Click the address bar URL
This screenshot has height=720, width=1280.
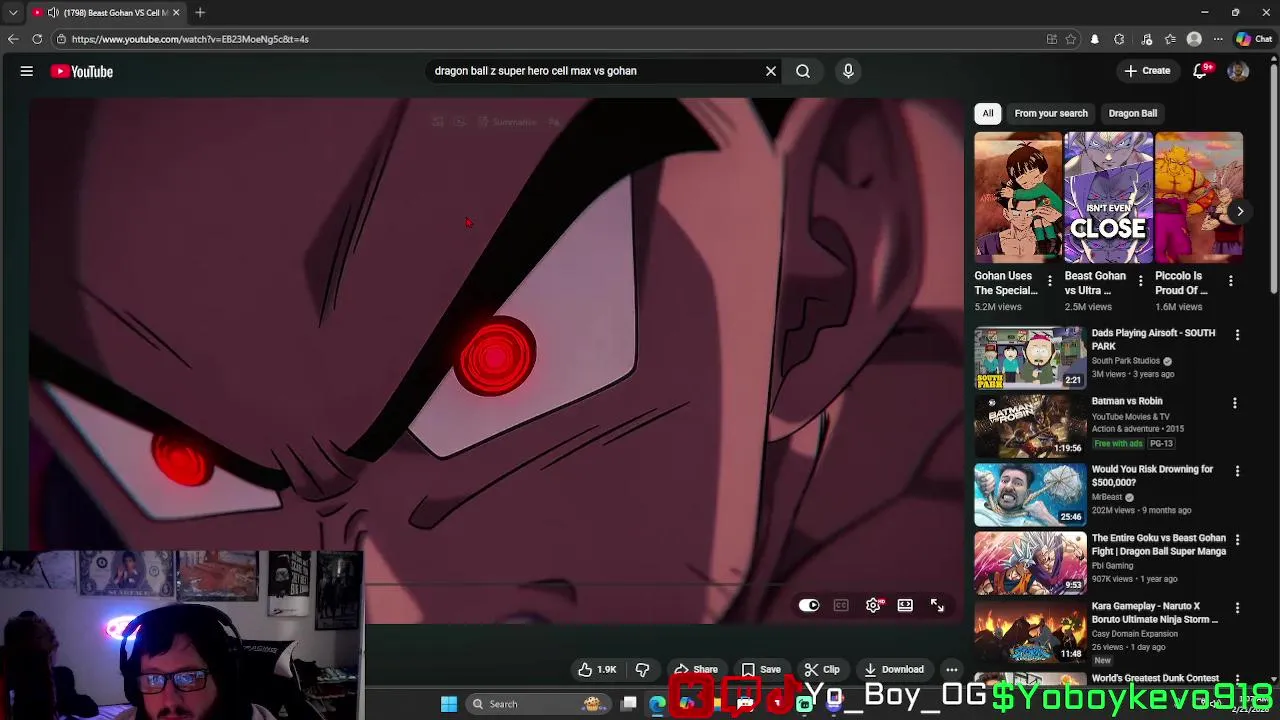point(190,39)
